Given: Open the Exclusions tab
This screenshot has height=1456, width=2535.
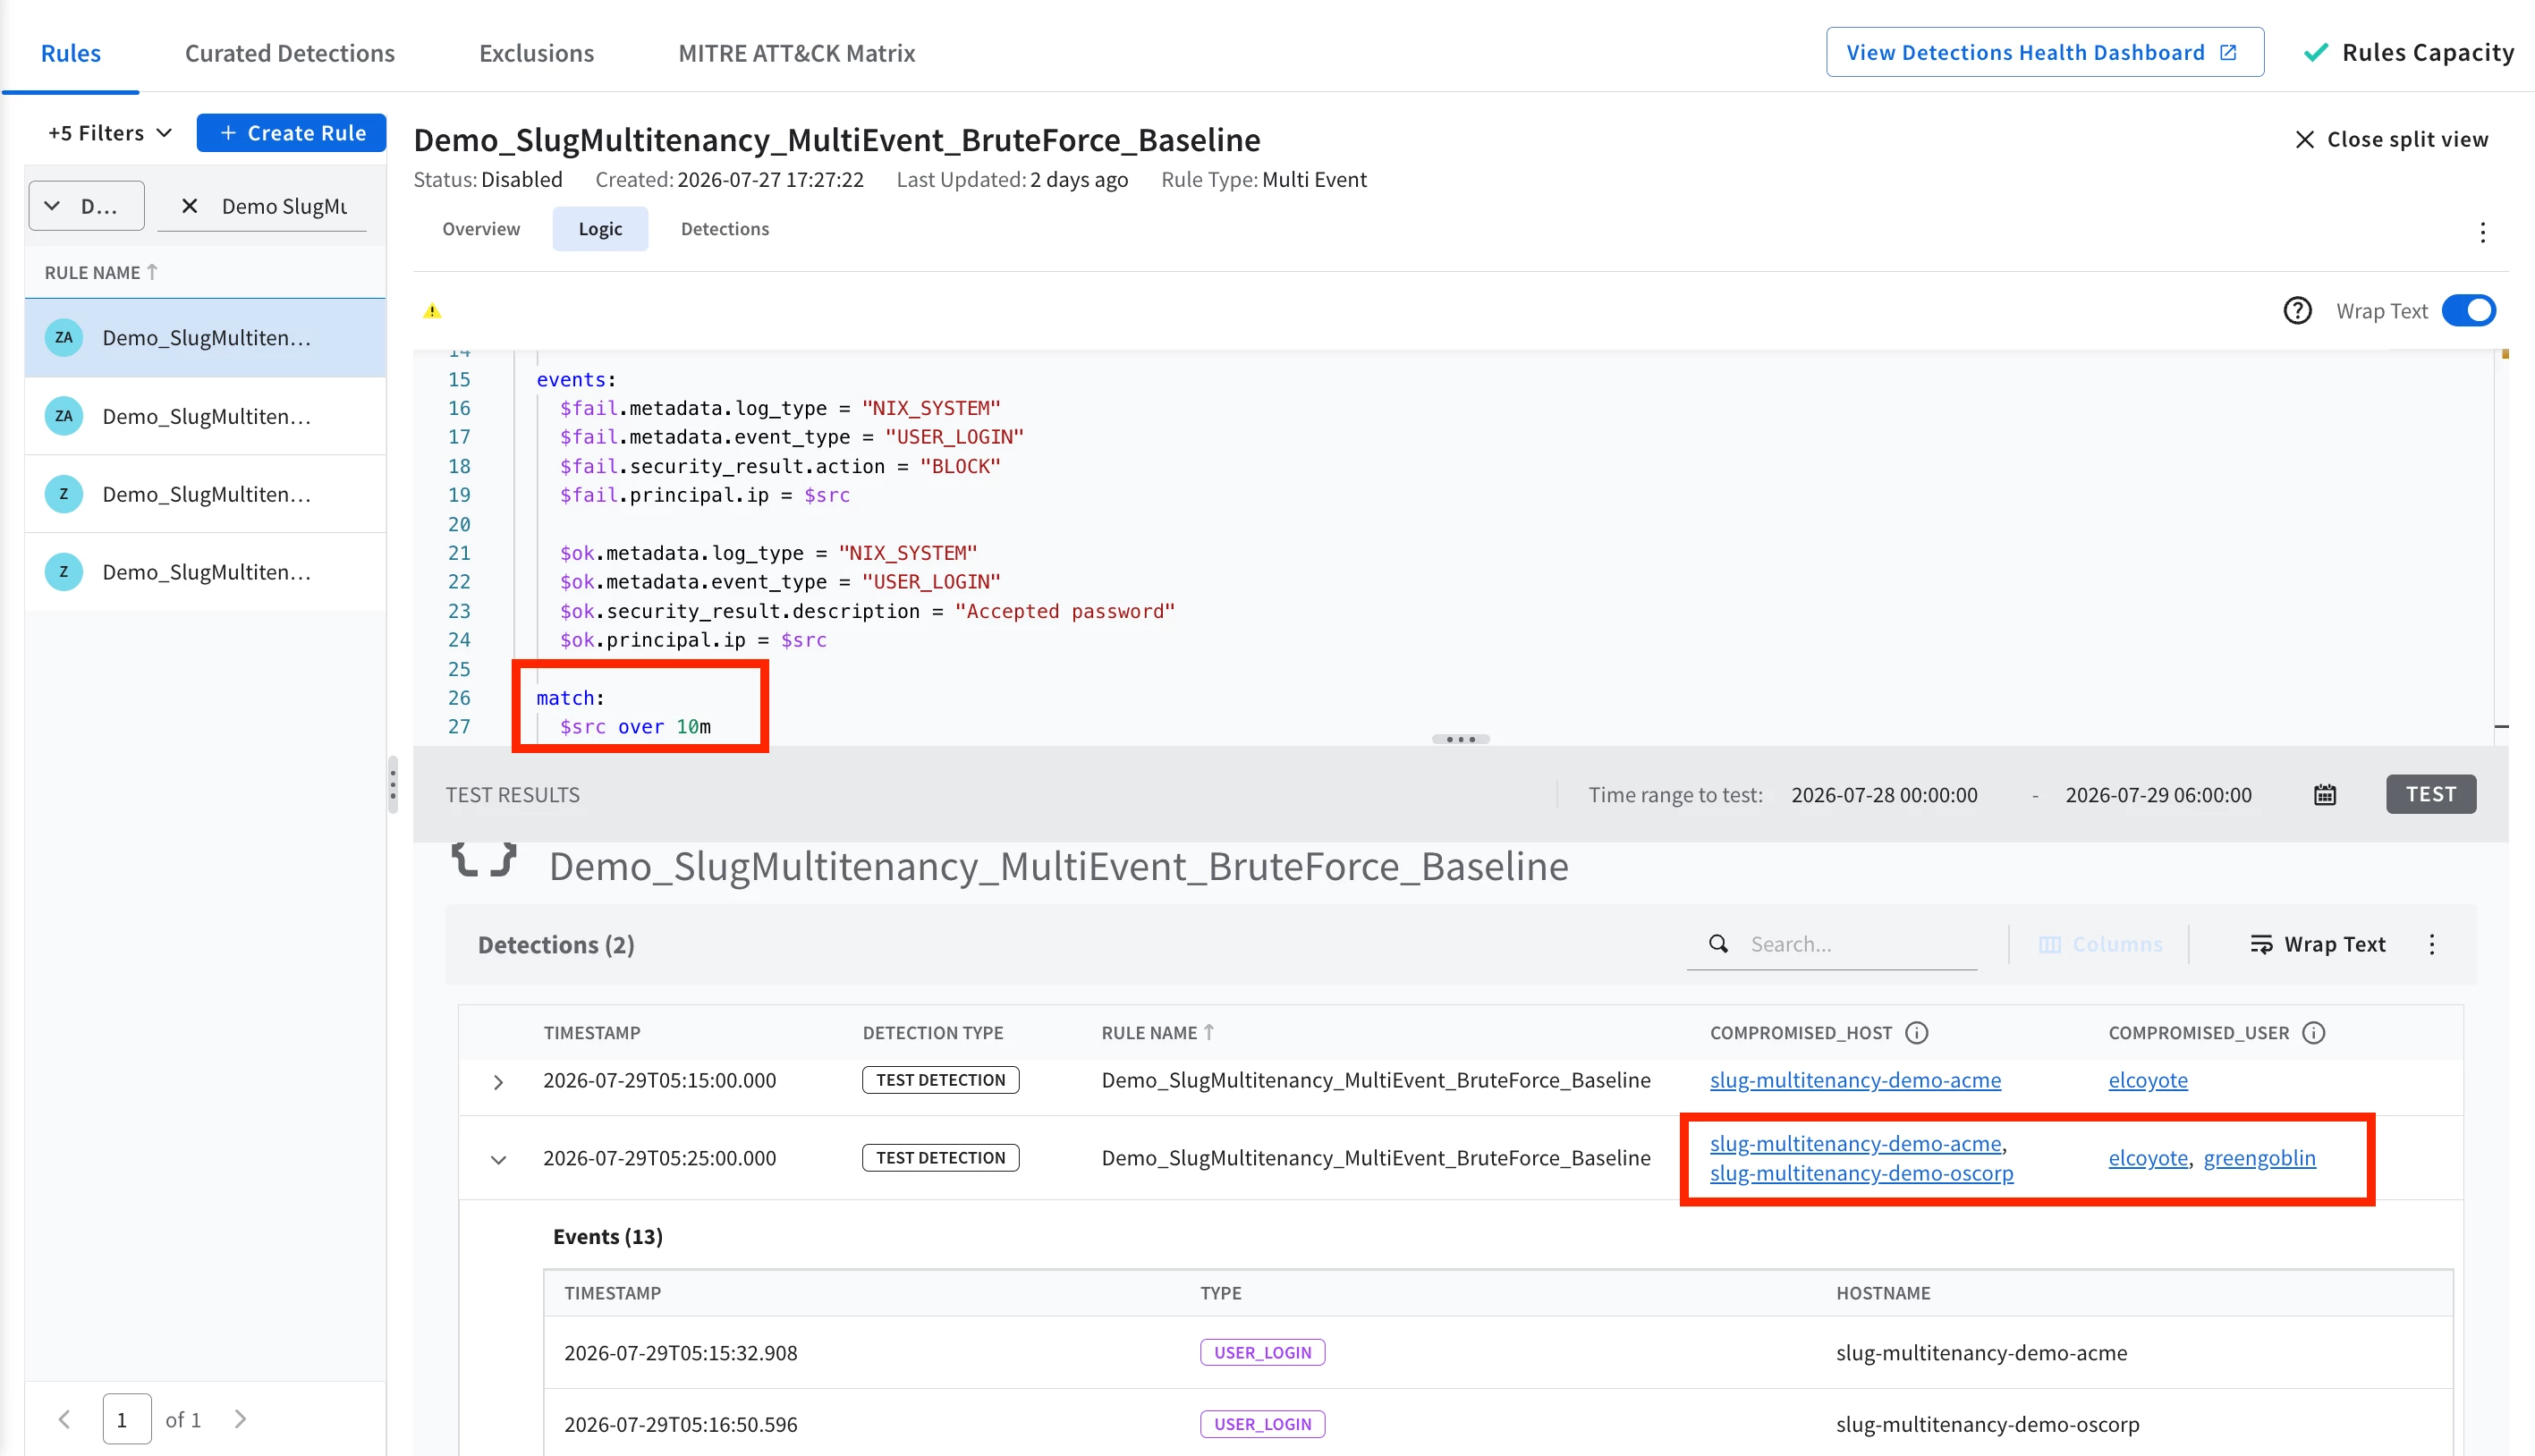Looking at the screenshot, I should tap(536, 53).
